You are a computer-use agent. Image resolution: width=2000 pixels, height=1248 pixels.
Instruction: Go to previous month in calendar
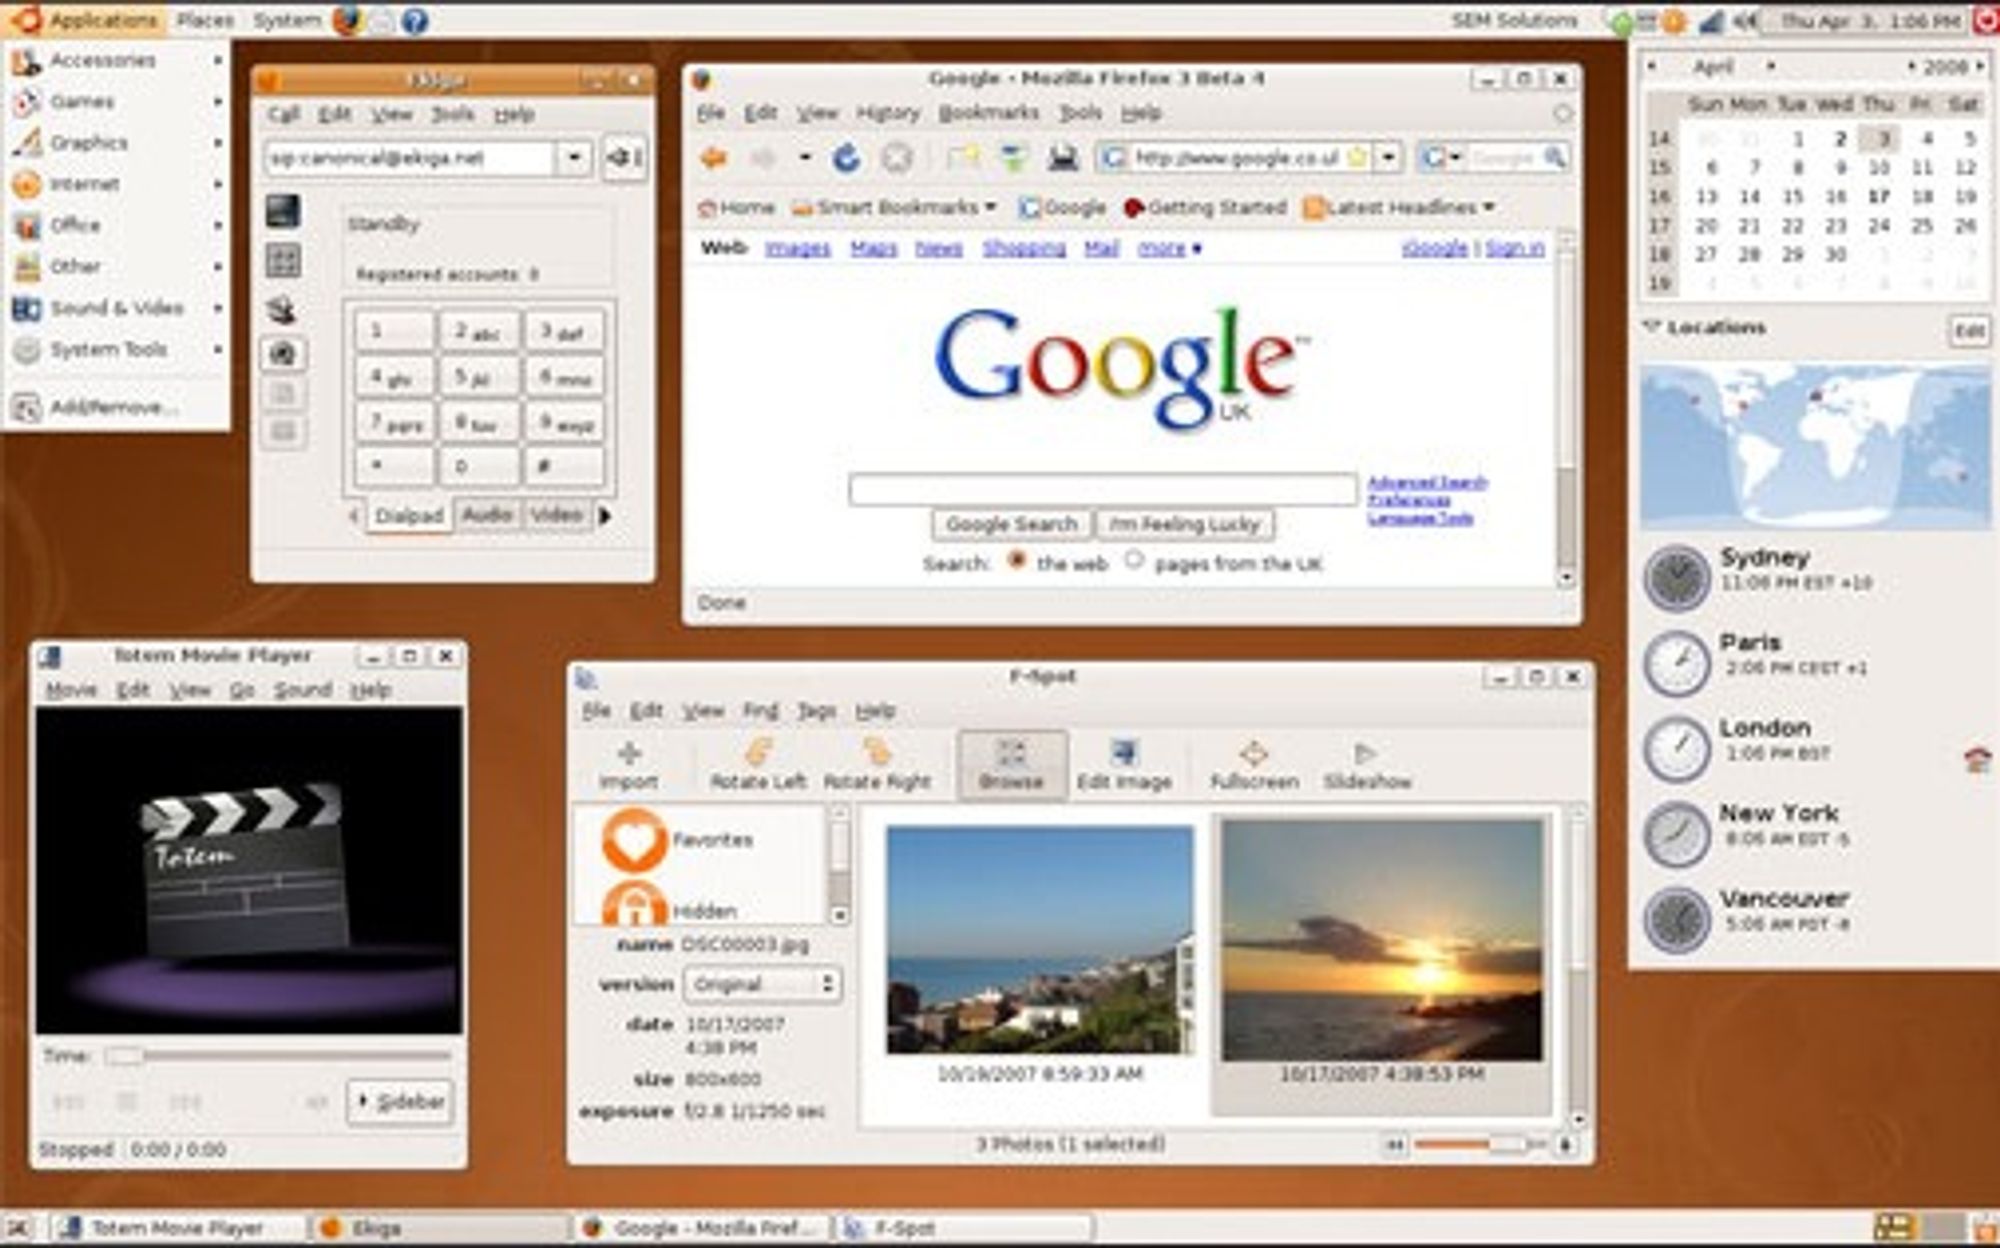coord(1652,67)
